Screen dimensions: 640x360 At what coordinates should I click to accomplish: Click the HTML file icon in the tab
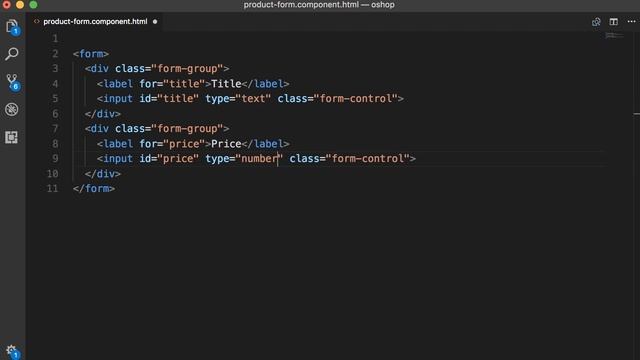(37, 21)
